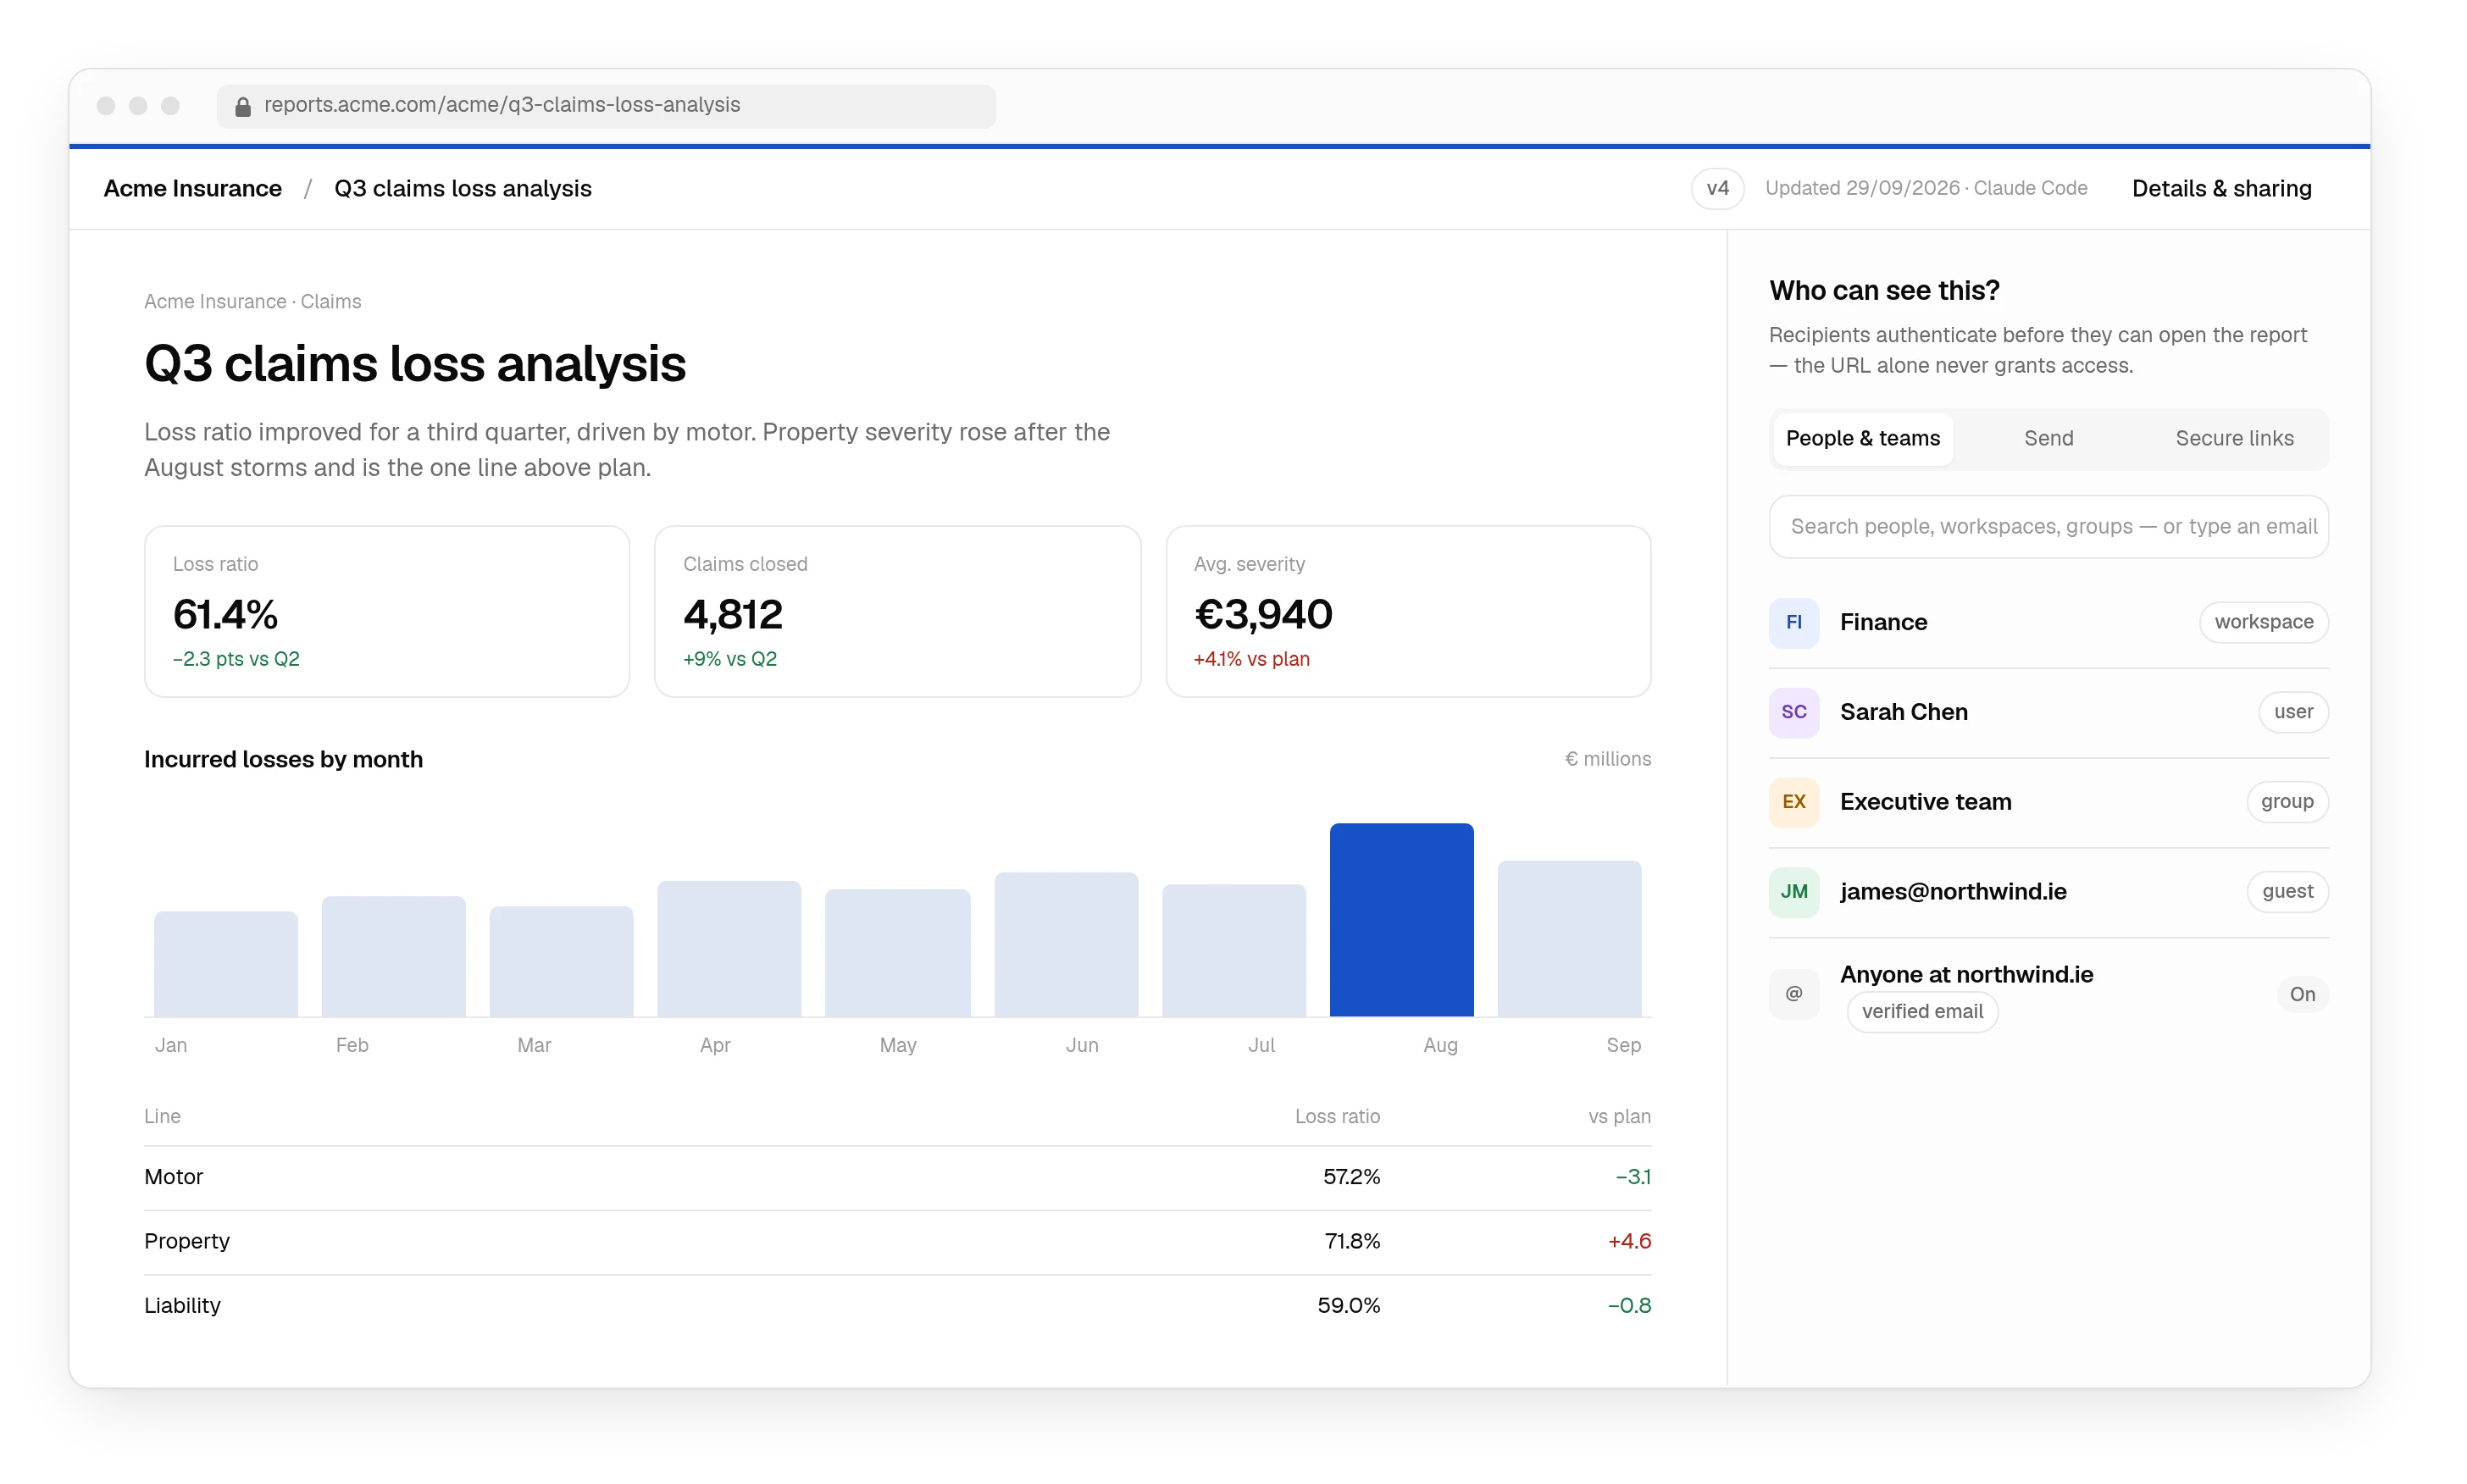The height and width of the screenshot is (1484, 2467).
Task: Click the vs plan column header
Action: click(x=1619, y=1117)
